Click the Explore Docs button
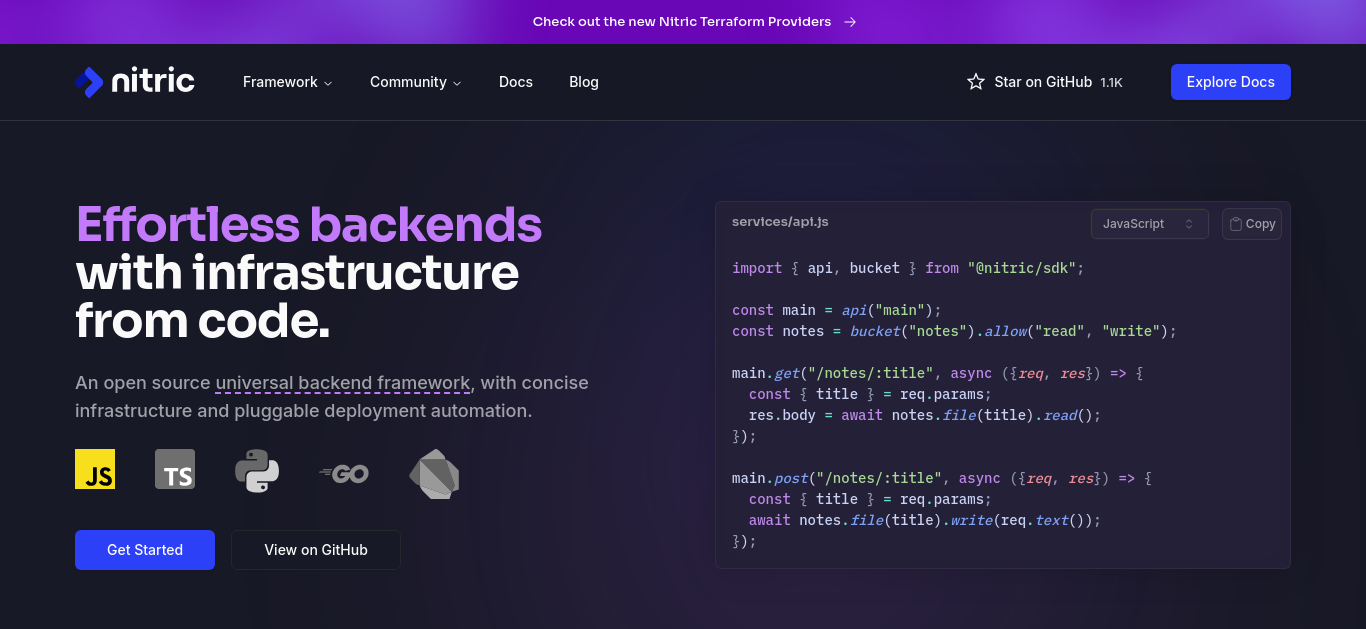Screen dimensions: 1366x629 pos(1231,82)
